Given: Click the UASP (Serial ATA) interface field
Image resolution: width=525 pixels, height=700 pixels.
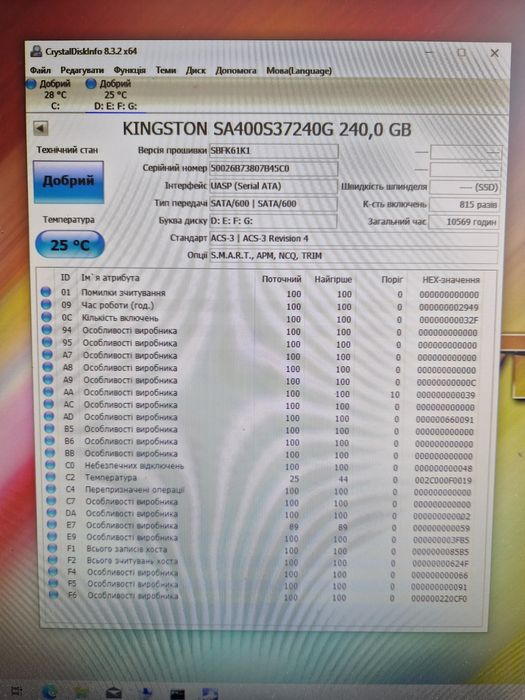Looking at the screenshot, I should click(274, 186).
